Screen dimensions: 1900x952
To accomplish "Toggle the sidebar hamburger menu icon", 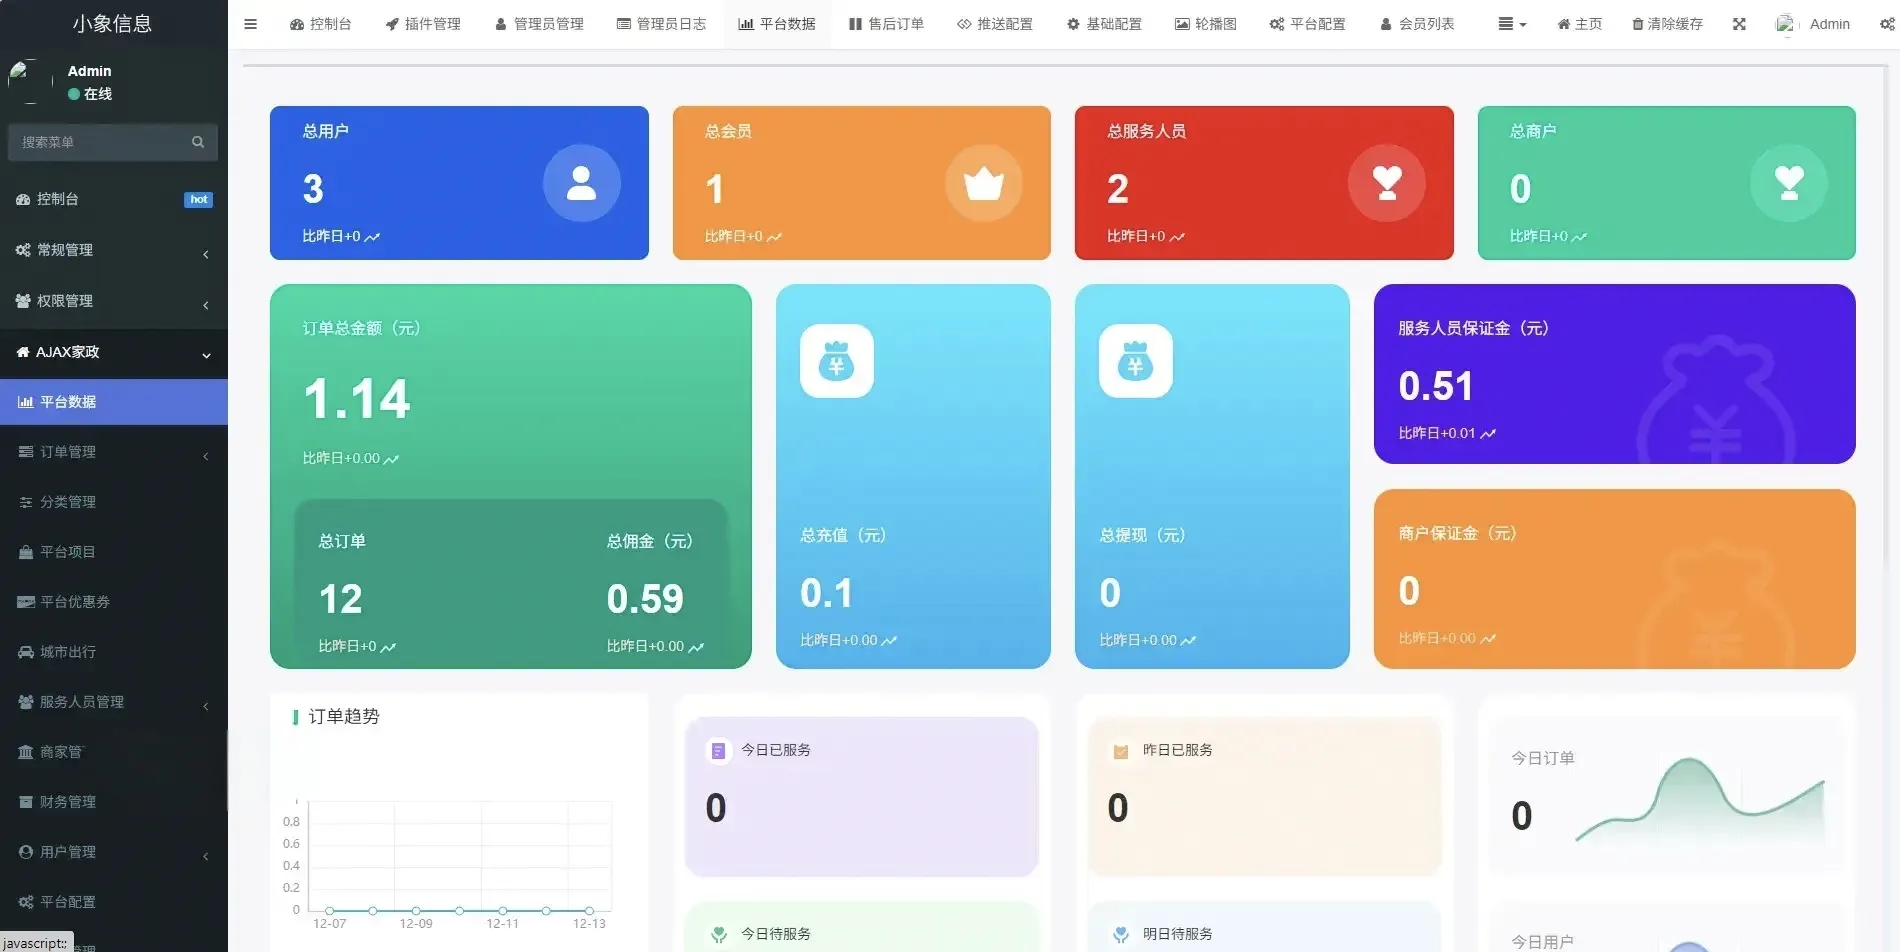I will pyautogui.click(x=250, y=24).
